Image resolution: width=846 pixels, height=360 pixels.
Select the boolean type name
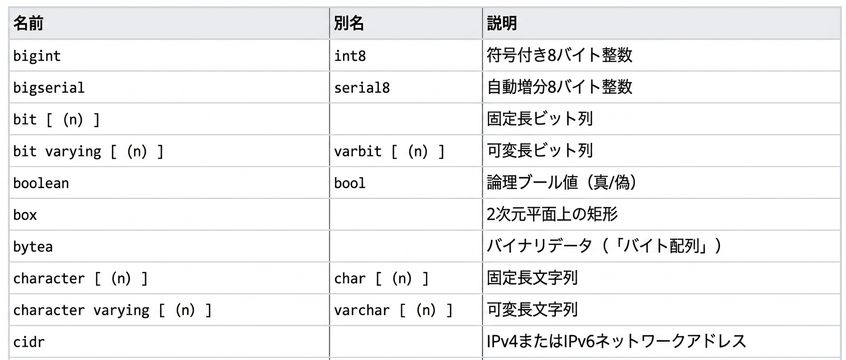[41, 183]
